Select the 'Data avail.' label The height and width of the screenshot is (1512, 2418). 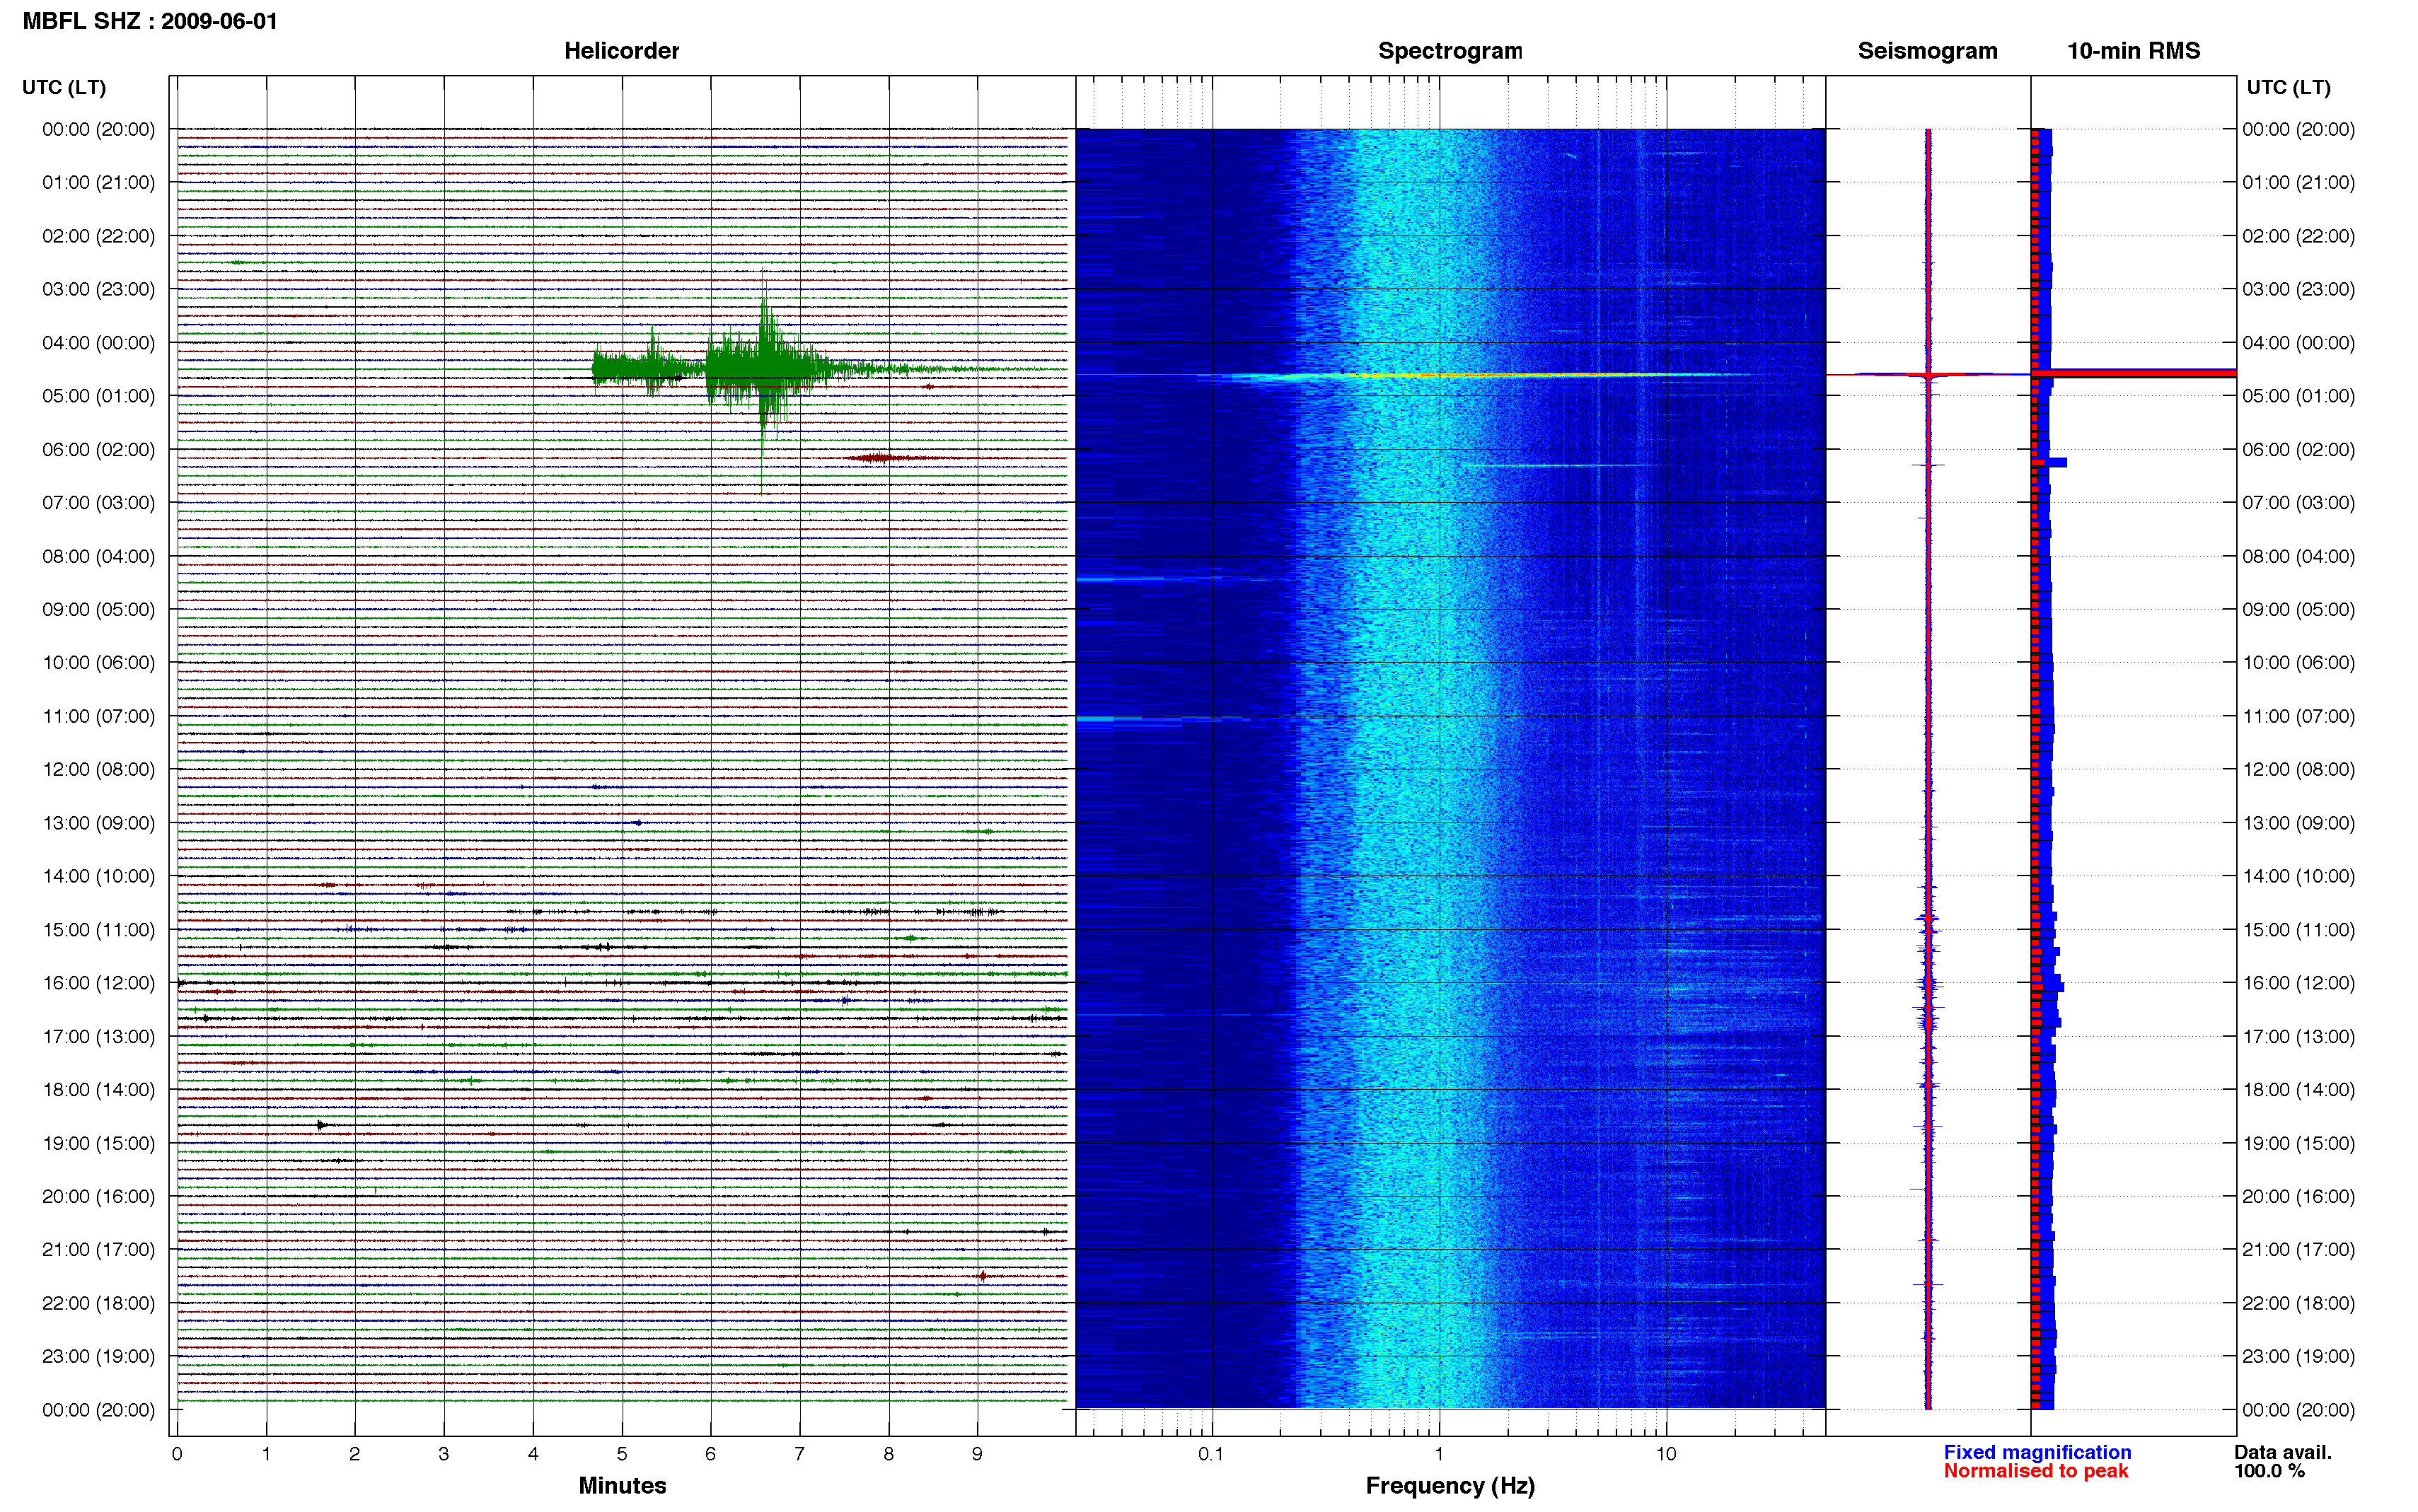click(x=2283, y=1453)
